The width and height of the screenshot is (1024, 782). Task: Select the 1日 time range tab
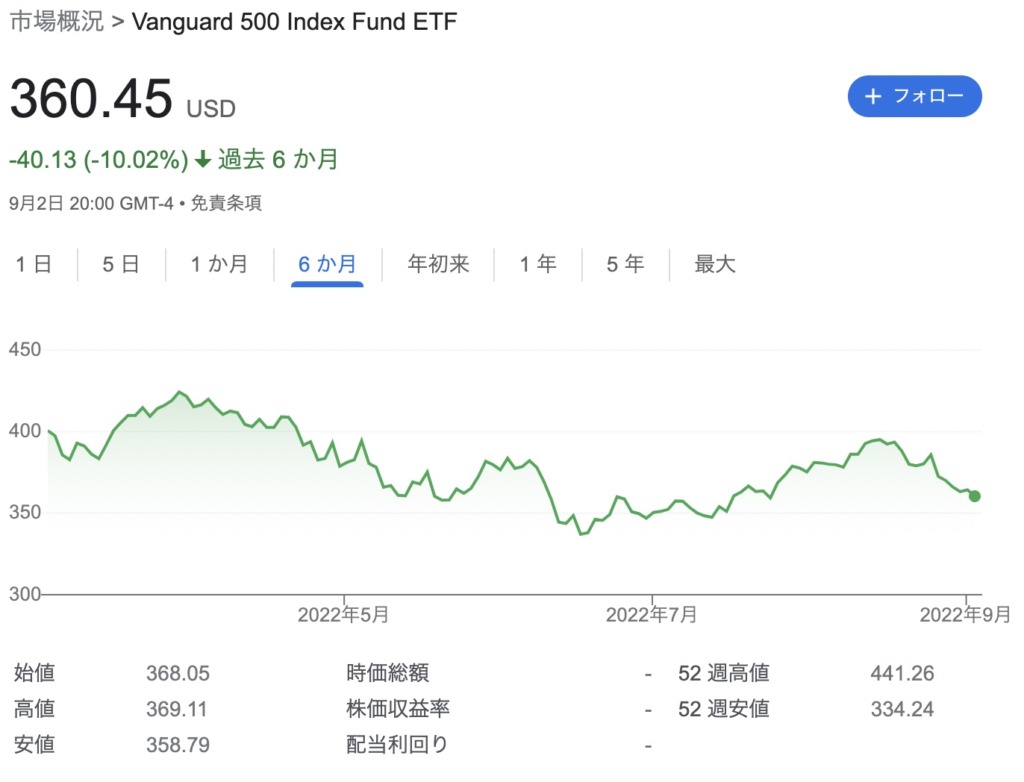pos(33,264)
